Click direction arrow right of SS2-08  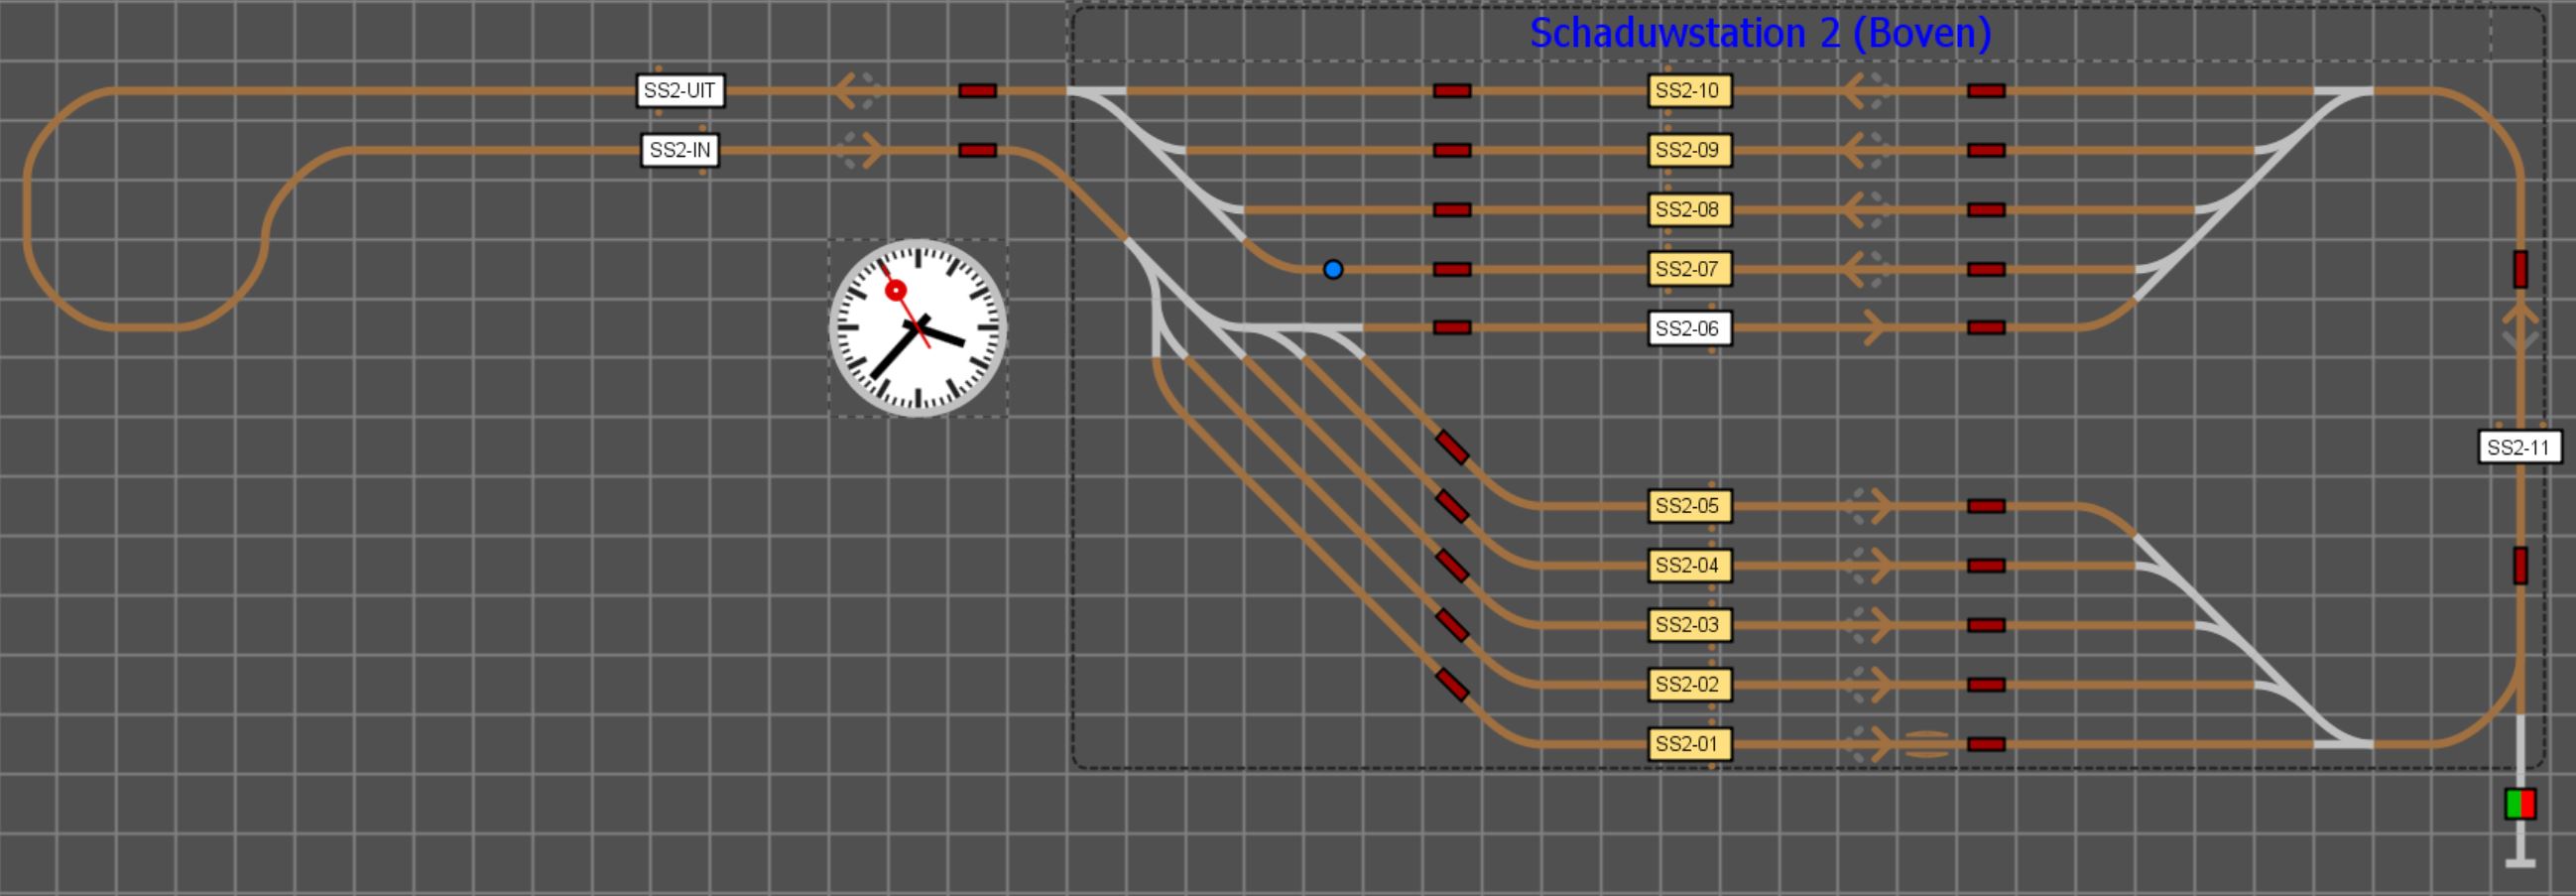tap(1864, 210)
